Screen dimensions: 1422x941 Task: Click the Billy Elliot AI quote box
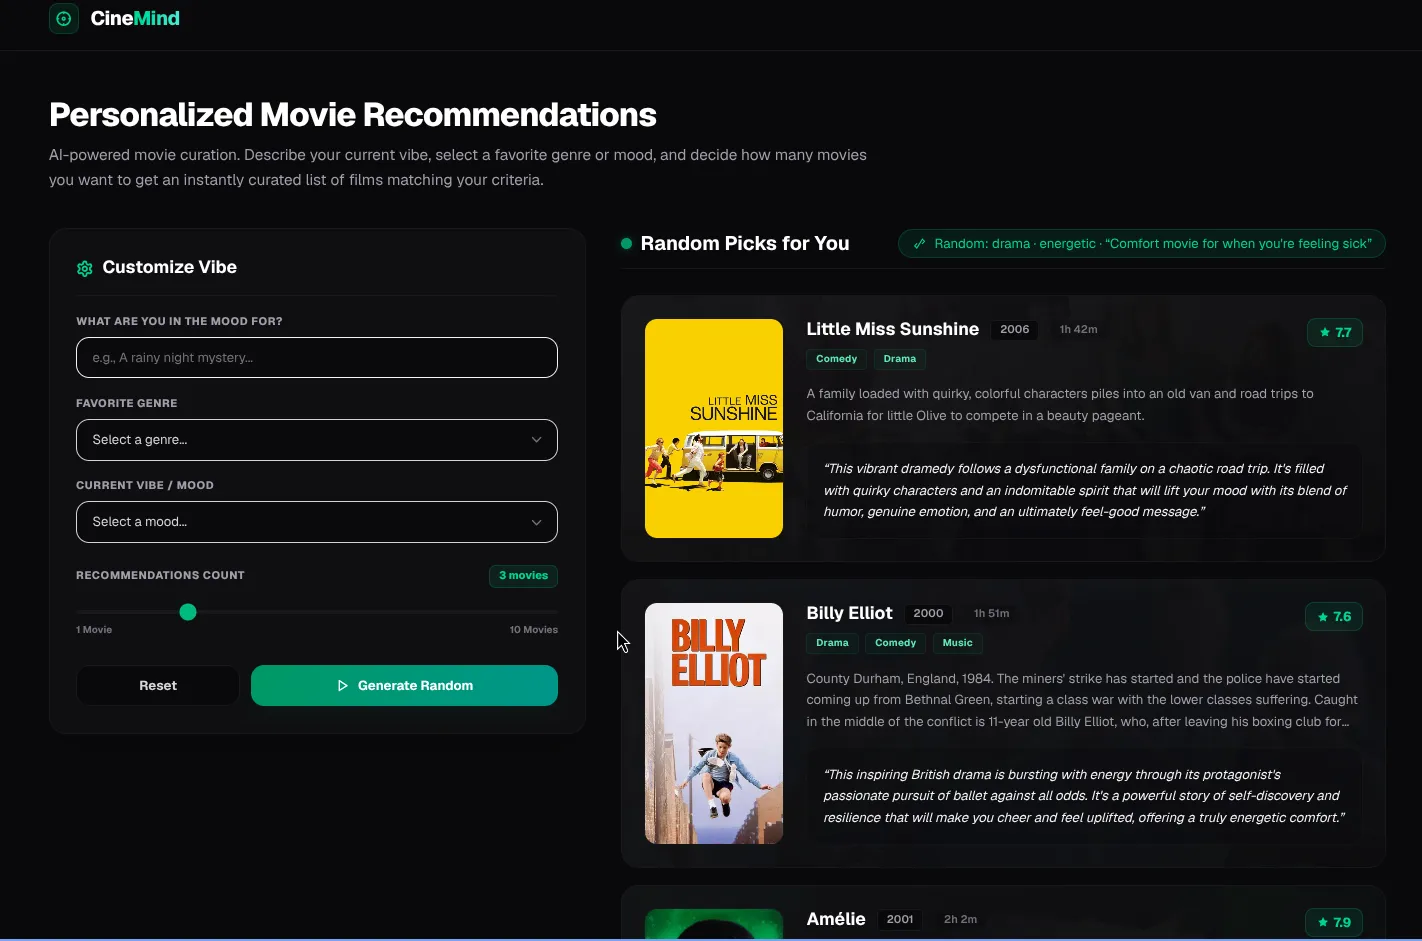(1085, 796)
